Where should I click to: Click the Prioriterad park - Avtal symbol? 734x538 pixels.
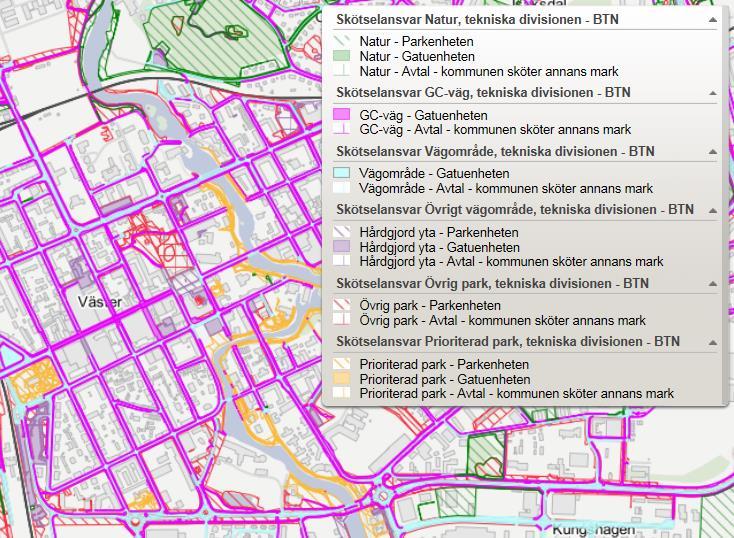pos(341,393)
